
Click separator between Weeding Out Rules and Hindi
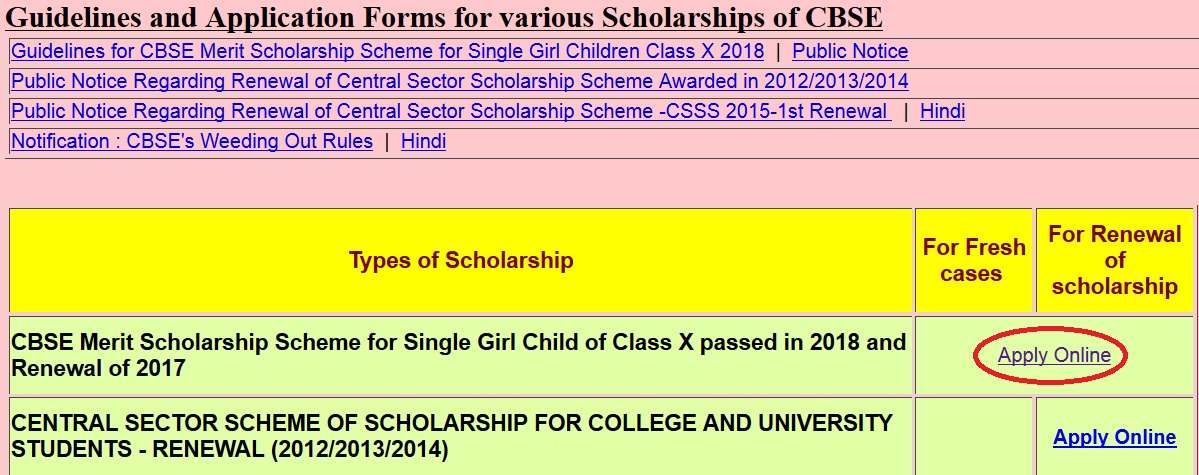pyautogui.click(x=387, y=142)
